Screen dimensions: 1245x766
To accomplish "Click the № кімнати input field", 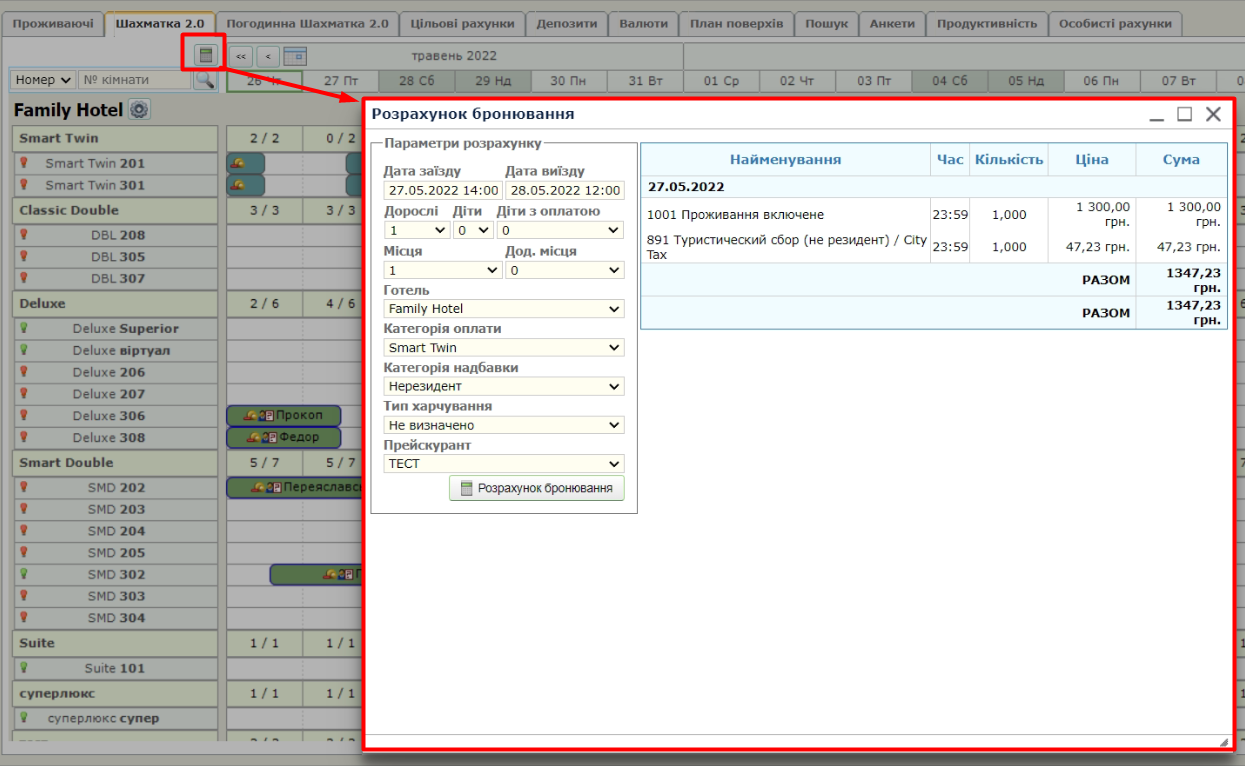I will tap(135, 80).
